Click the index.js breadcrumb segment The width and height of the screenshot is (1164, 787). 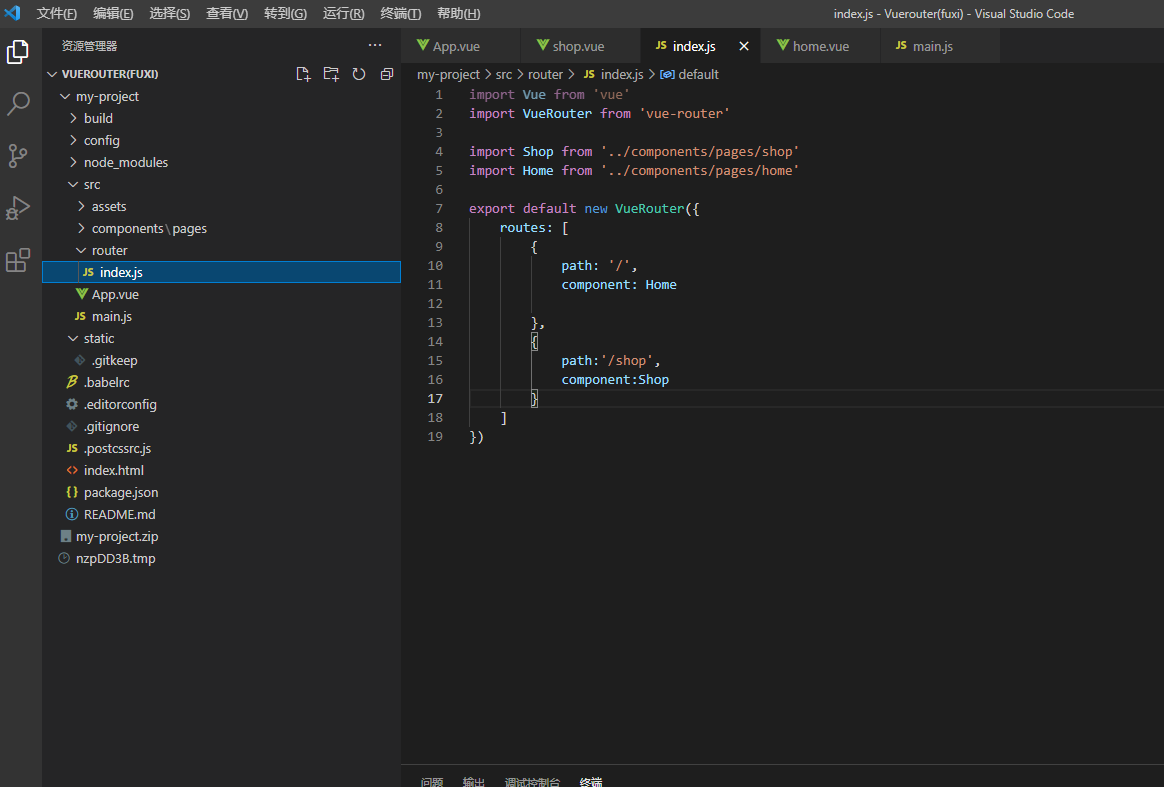point(613,74)
